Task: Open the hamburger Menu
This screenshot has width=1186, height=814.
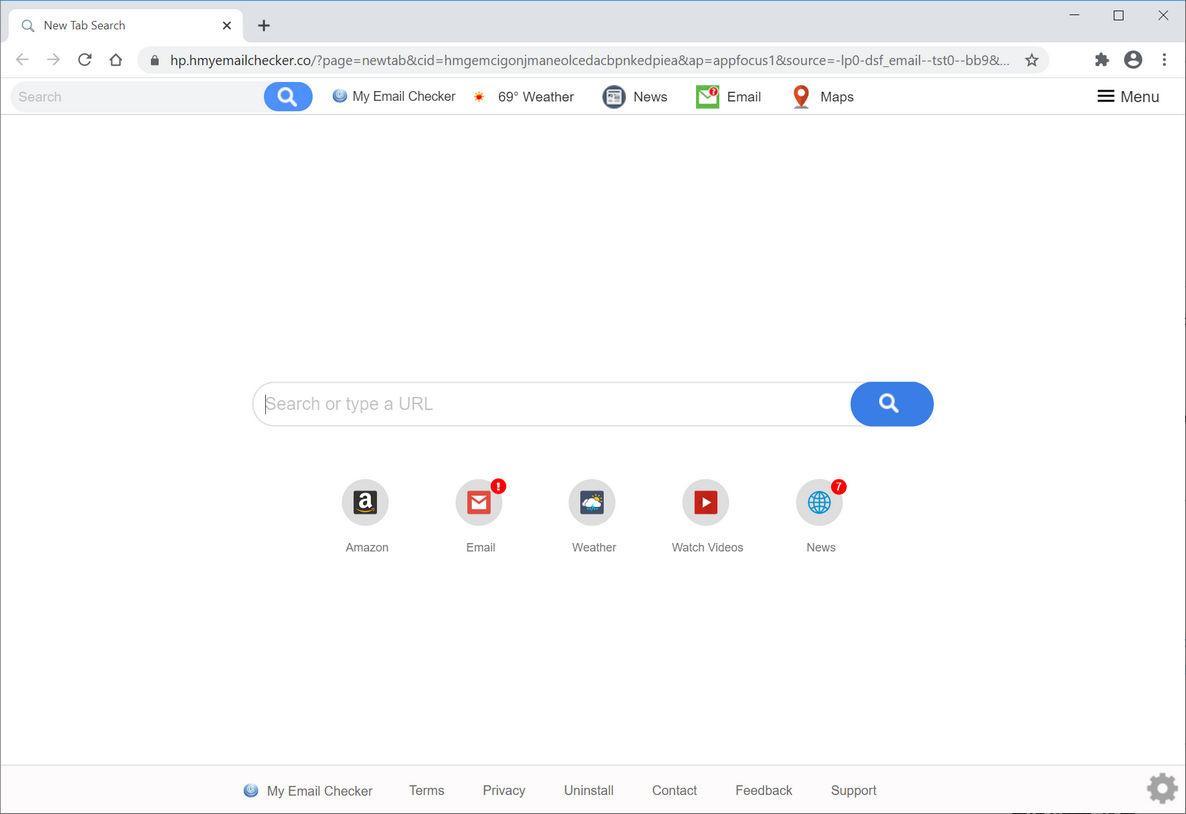Action: pos(1128,96)
